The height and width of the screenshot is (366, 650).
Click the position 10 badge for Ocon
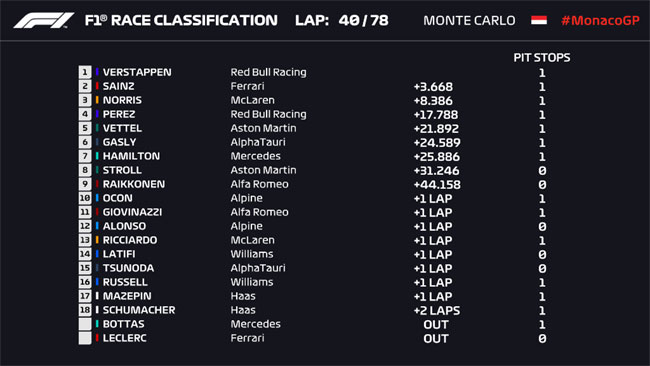coord(85,198)
